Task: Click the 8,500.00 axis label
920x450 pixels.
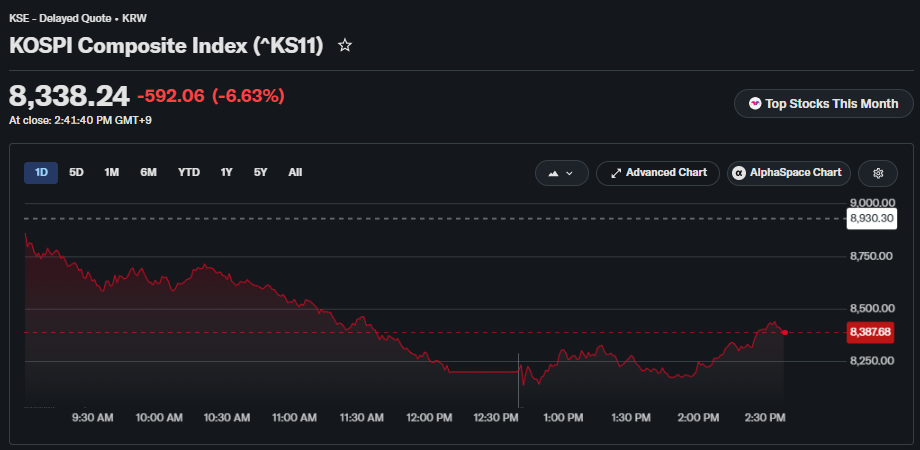Action: [x=871, y=309]
